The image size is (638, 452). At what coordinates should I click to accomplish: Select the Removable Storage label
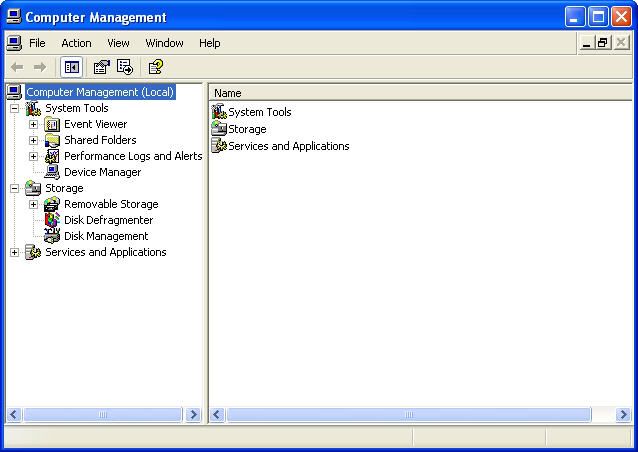[111, 204]
